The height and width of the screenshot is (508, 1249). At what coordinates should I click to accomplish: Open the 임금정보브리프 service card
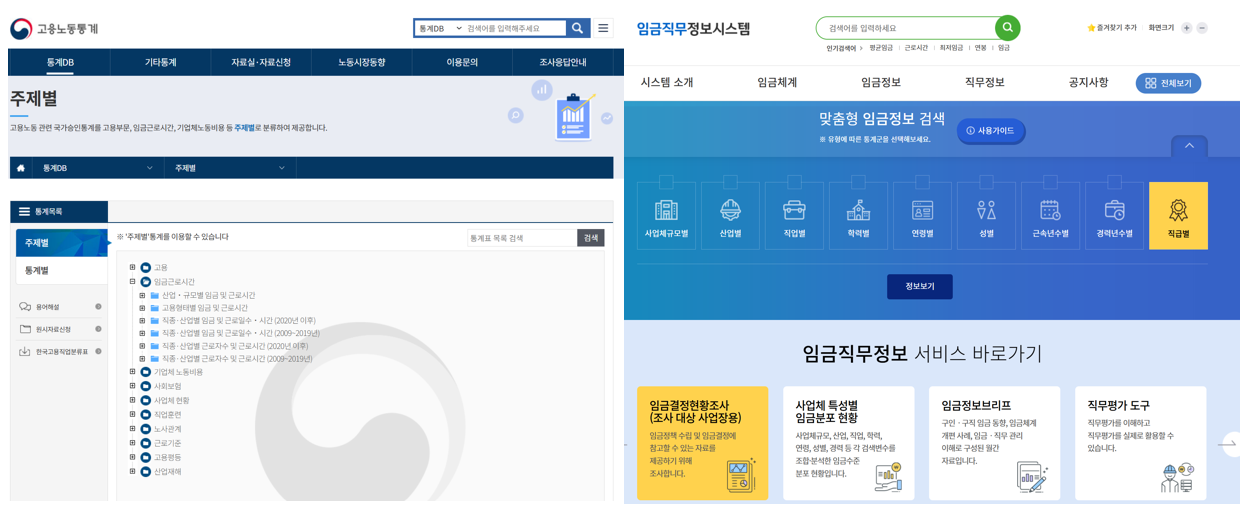point(994,443)
